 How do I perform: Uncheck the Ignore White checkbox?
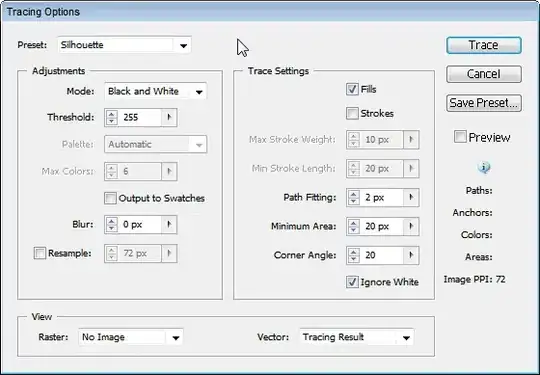pyautogui.click(x=352, y=282)
